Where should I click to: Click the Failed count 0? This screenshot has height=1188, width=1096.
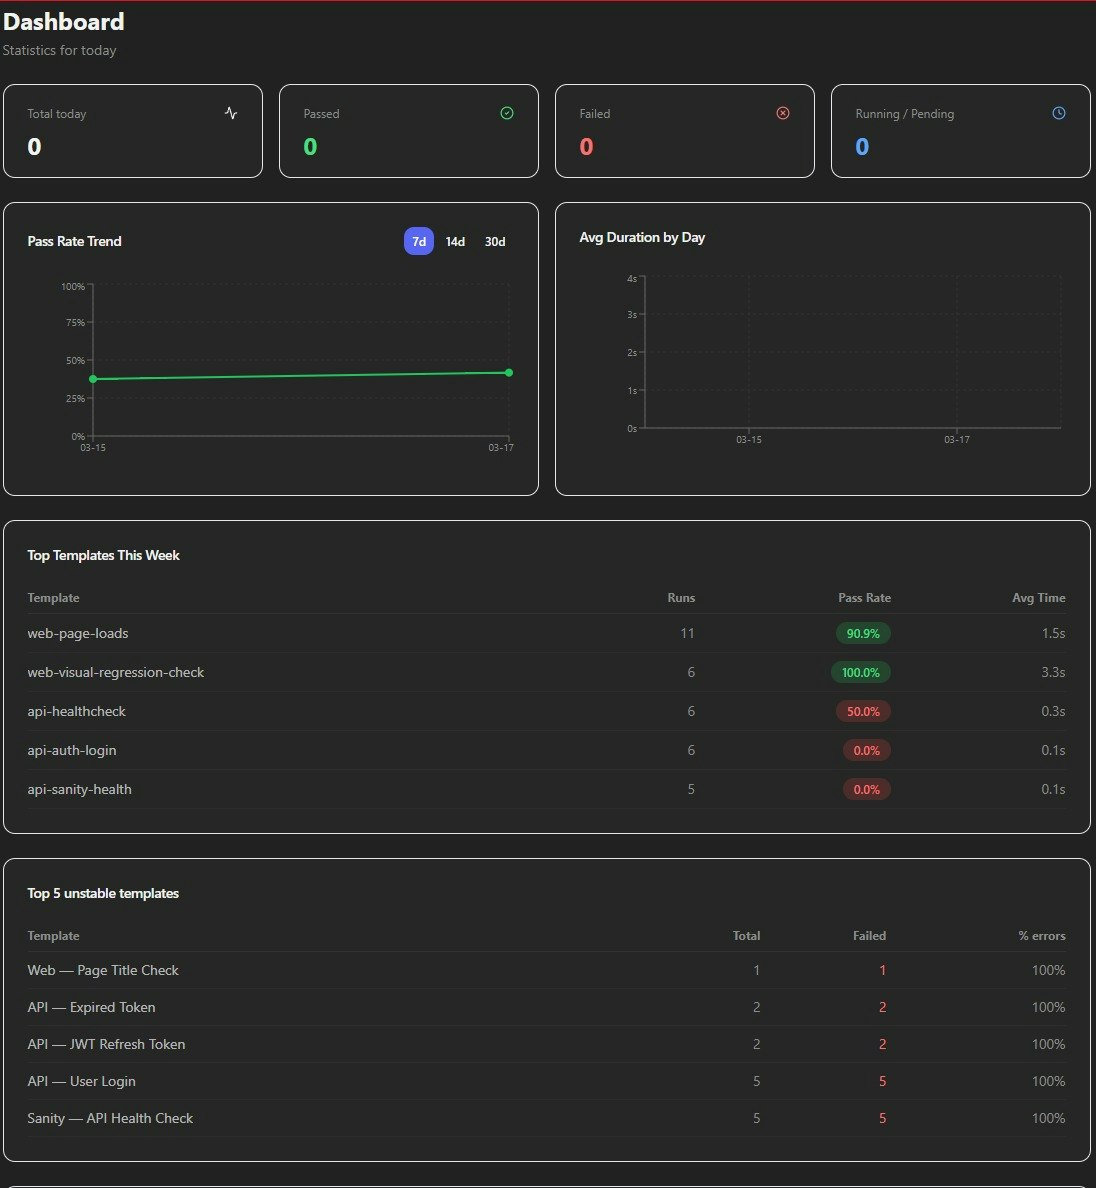[586, 146]
